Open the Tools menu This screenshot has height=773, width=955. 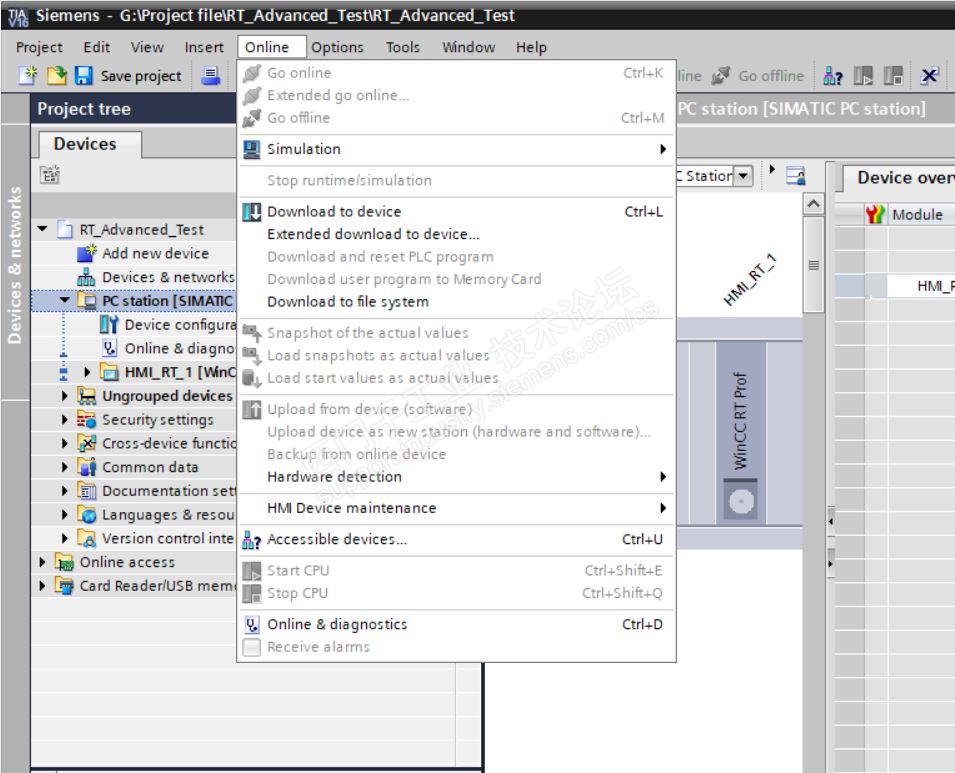(x=403, y=47)
